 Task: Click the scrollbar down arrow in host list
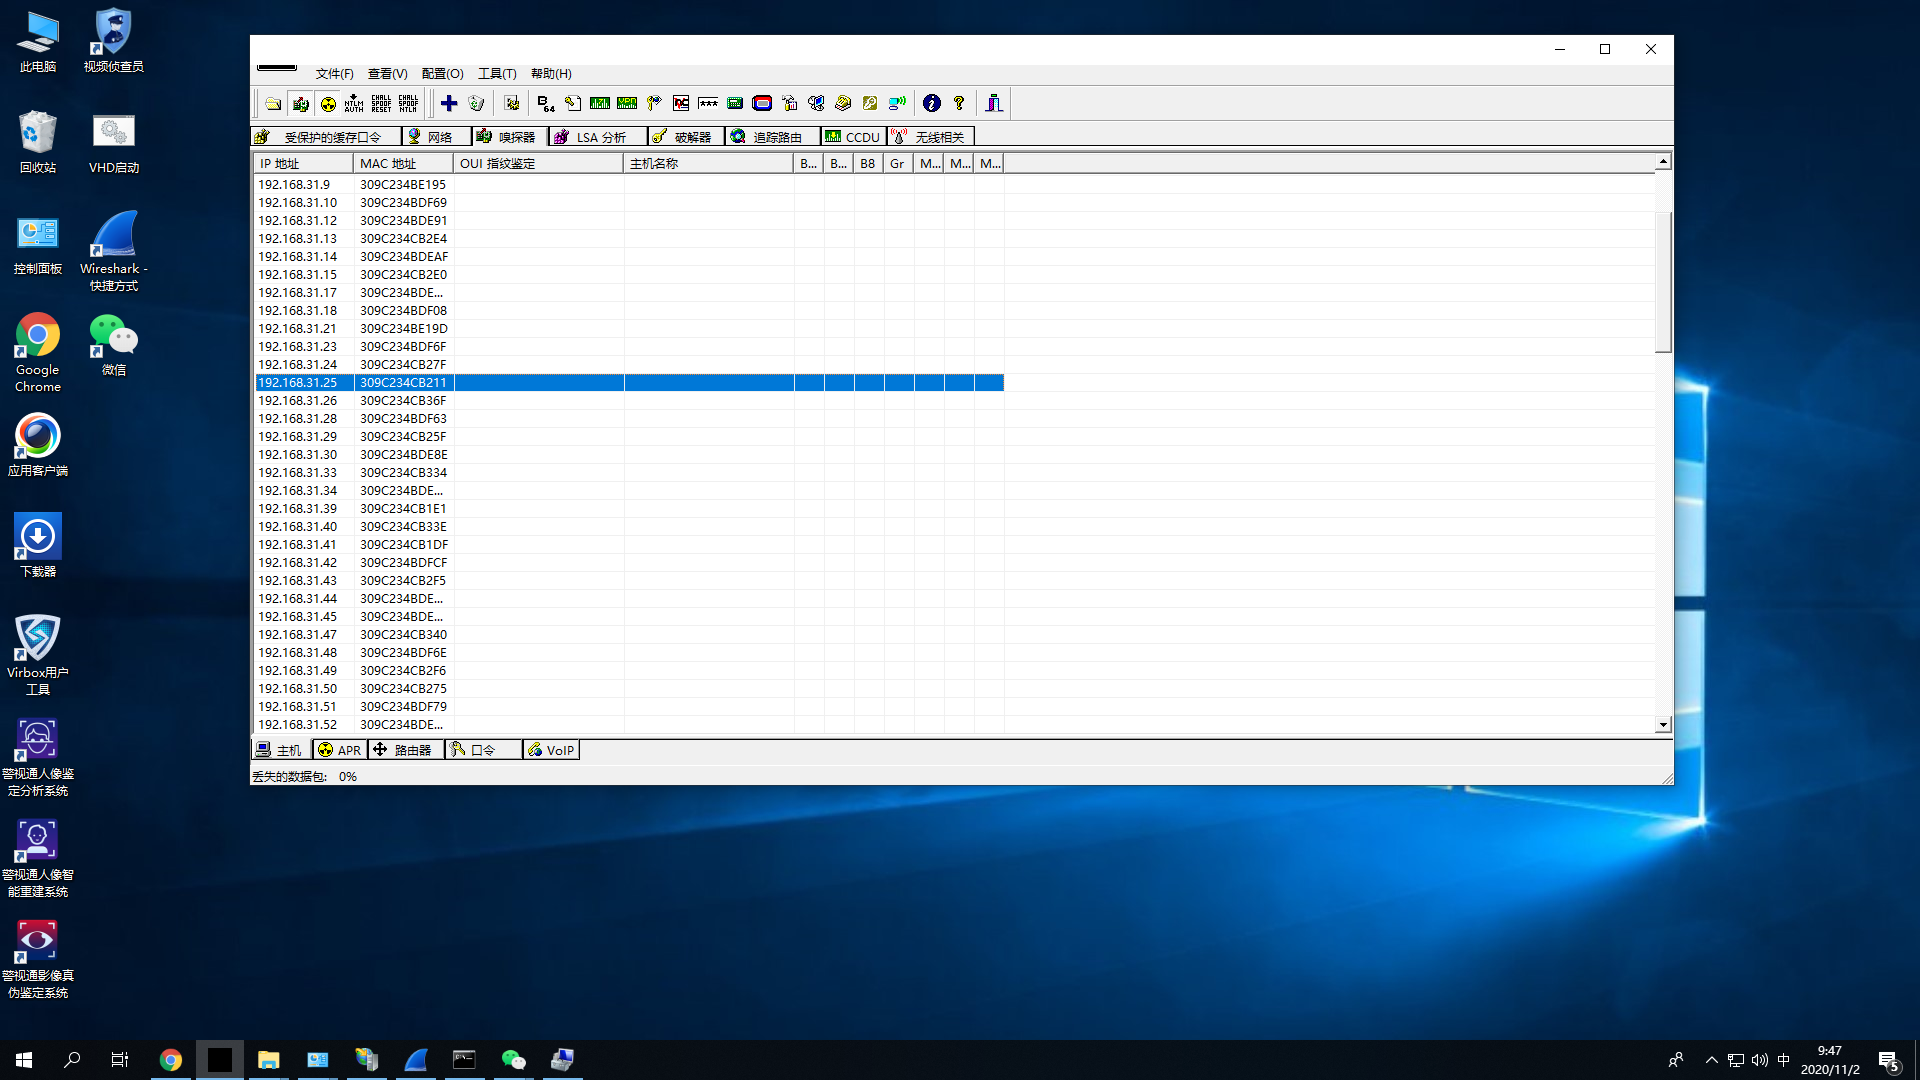coord(1663,725)
